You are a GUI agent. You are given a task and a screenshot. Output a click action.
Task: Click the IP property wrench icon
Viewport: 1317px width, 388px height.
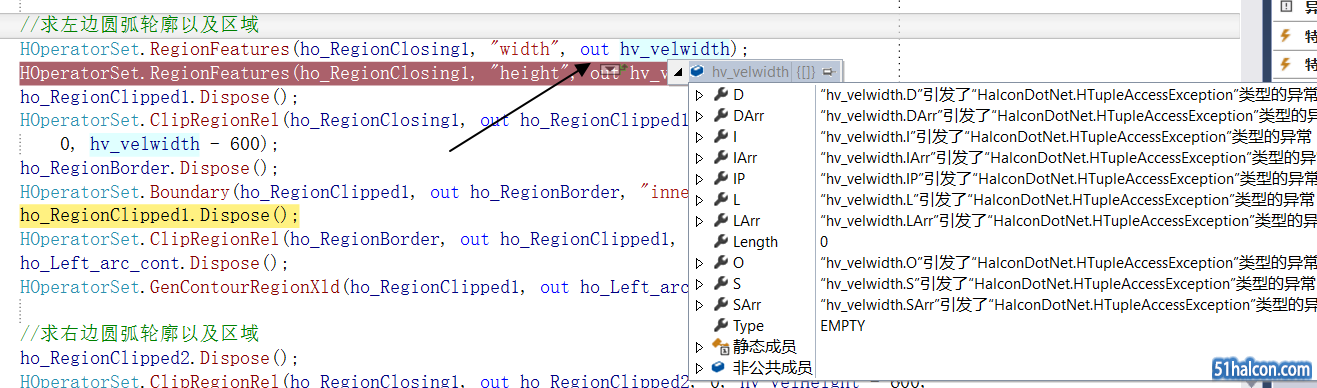[x=720, y=179]
